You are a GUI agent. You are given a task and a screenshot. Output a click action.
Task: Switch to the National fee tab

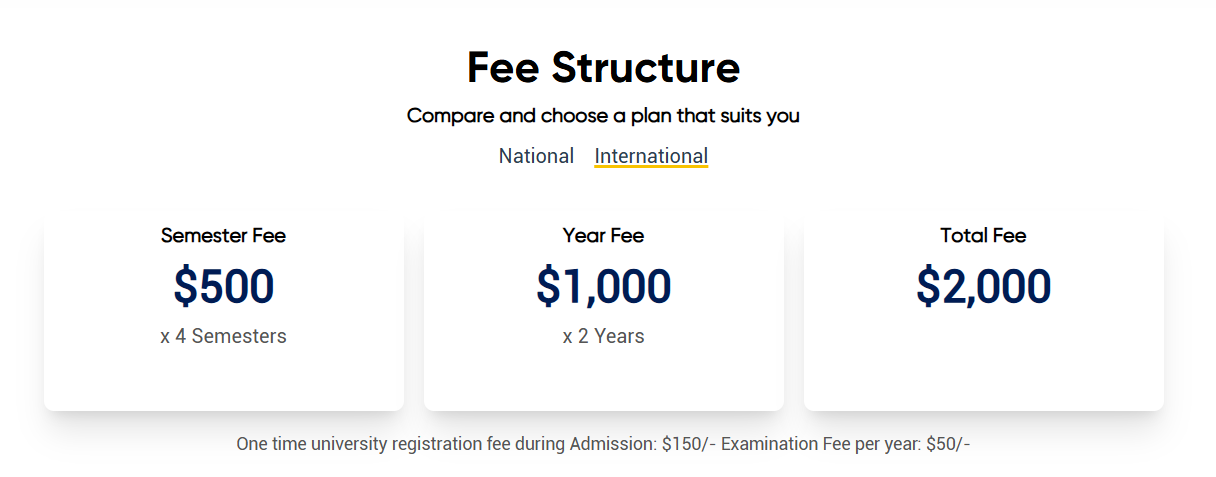click(x=536, y=156)
